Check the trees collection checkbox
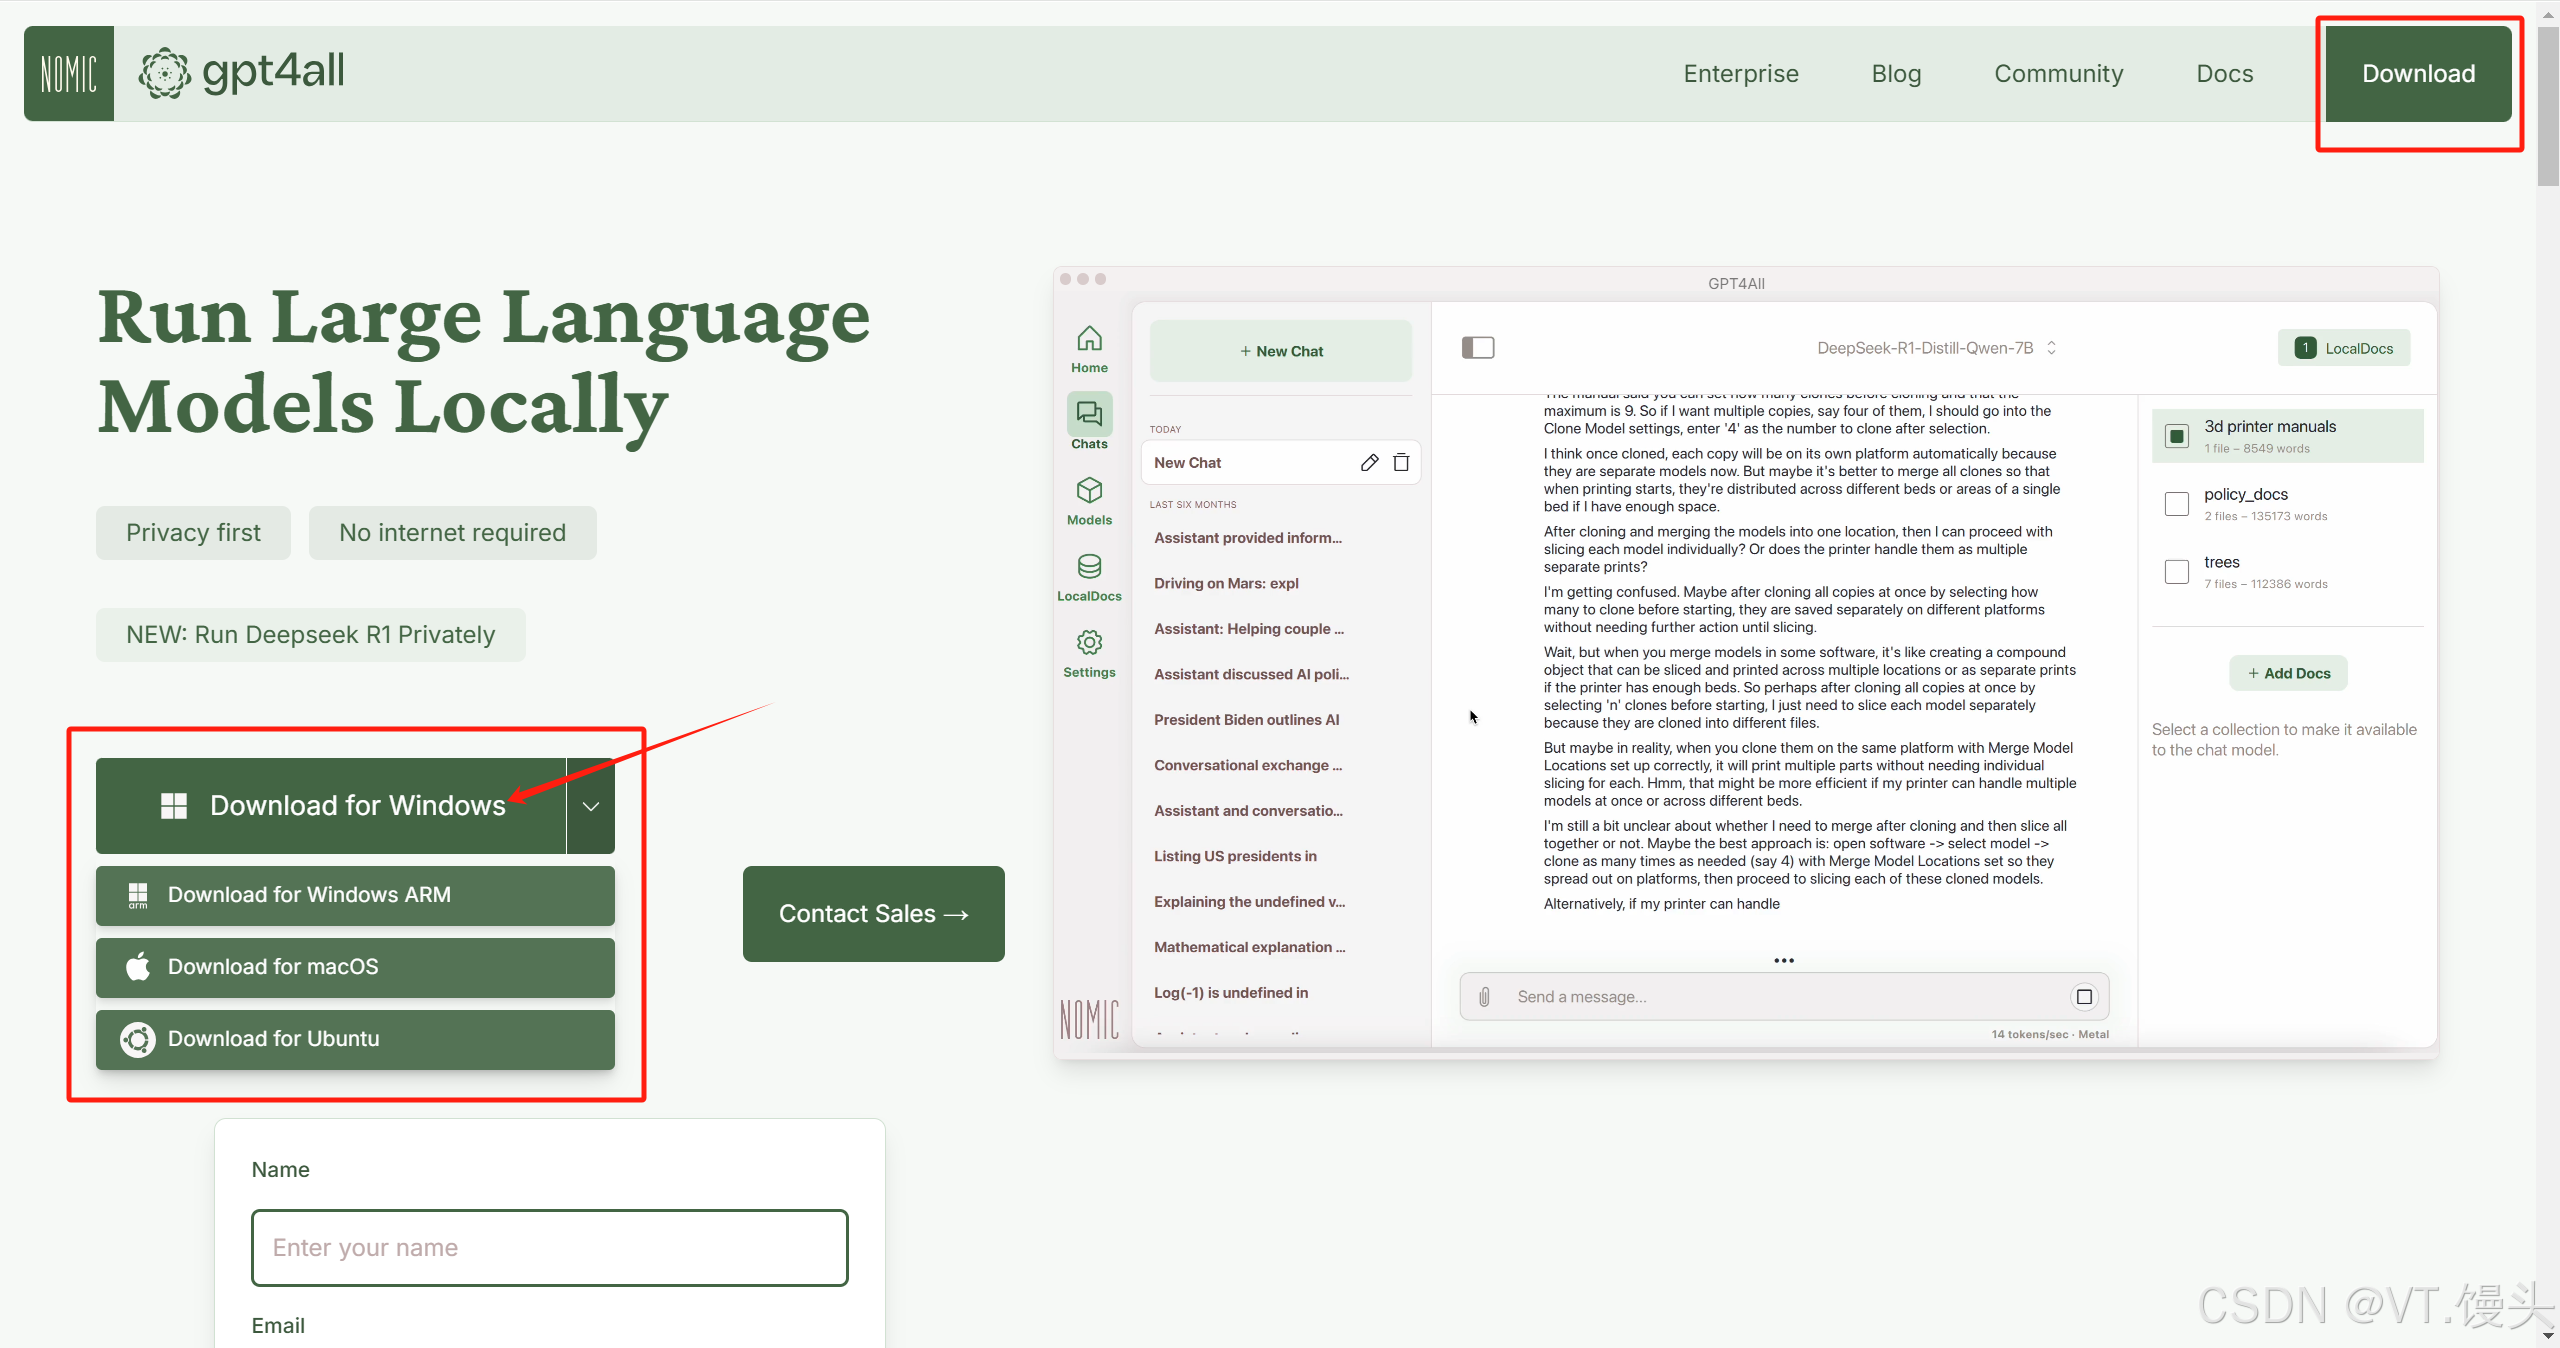The width and height of the screenshot is (2560, 1348). pyautogui.click(x=2176, y=572)
